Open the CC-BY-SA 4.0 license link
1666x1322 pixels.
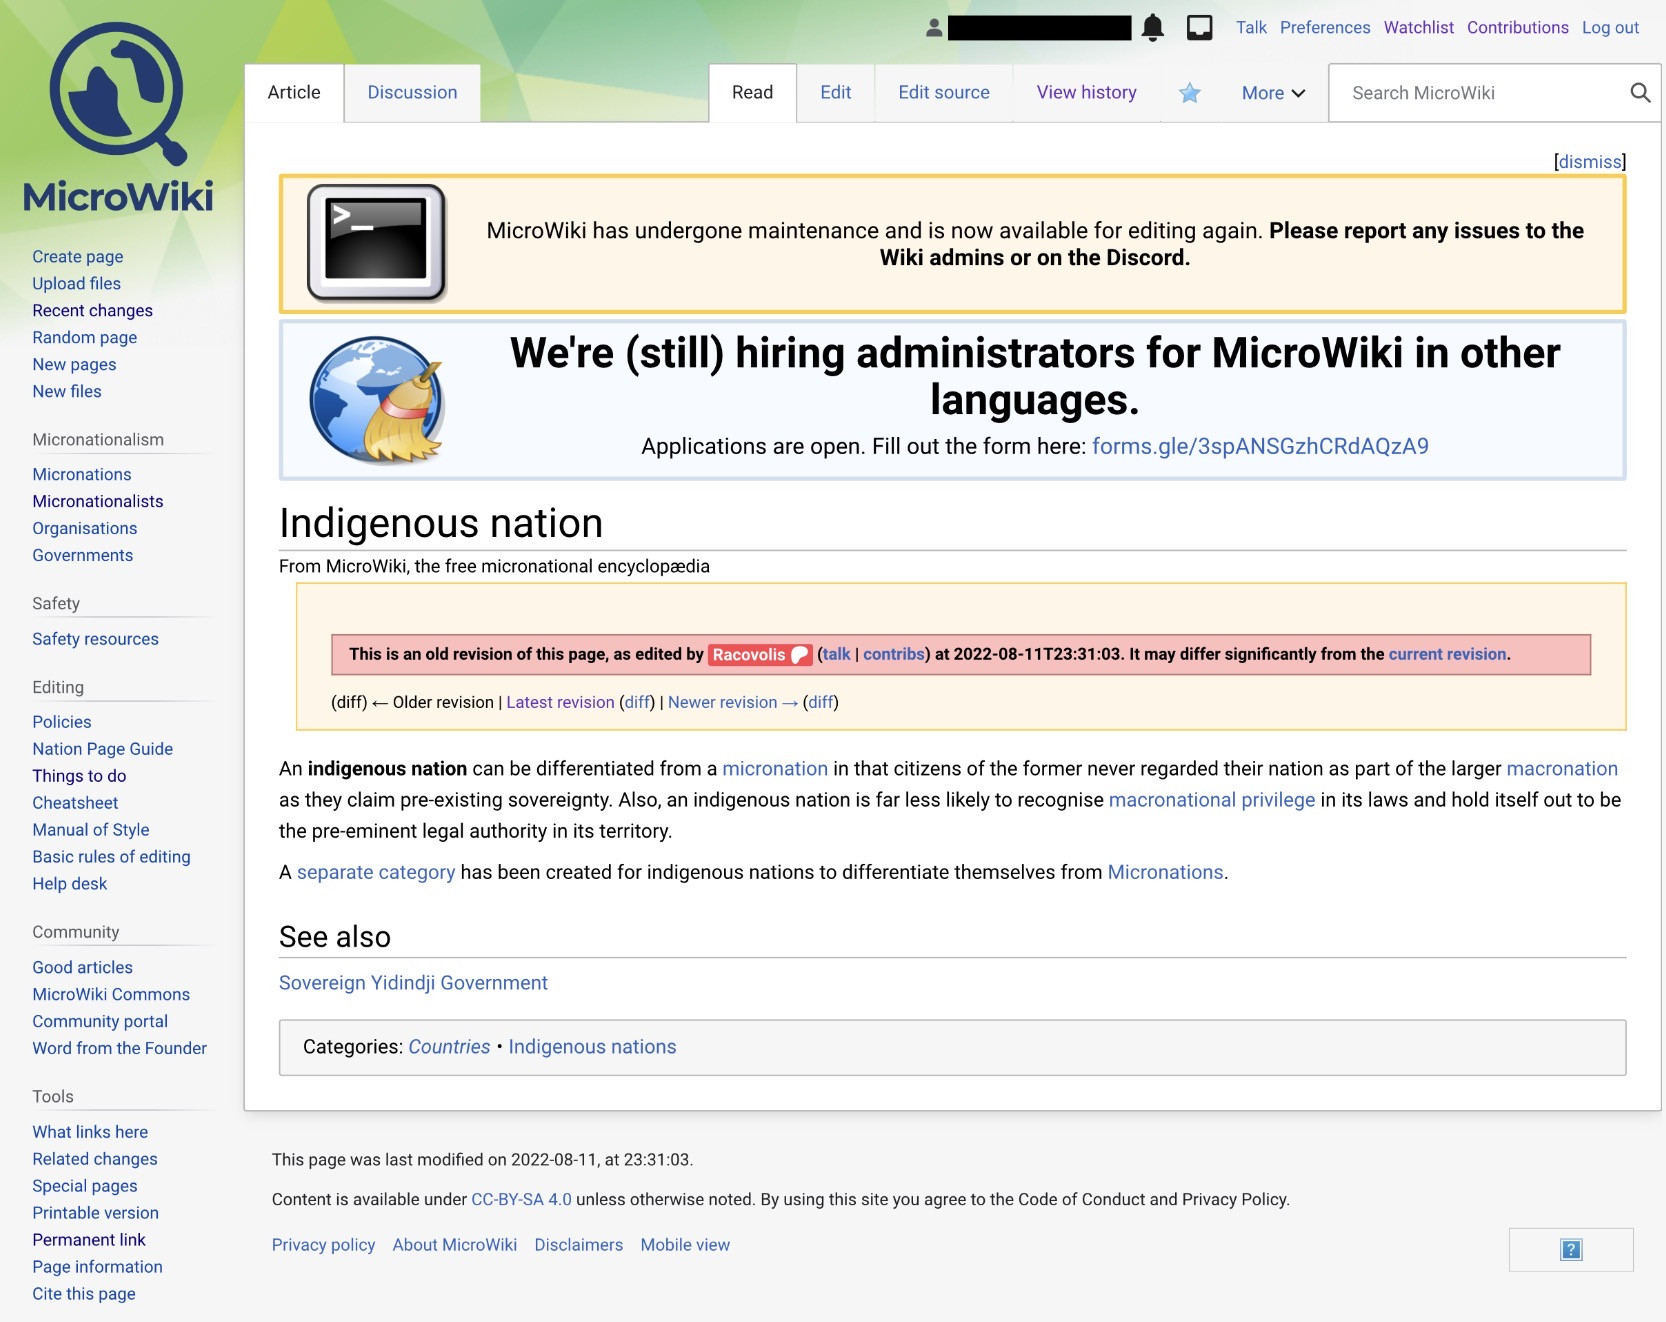click(x=521, y=1200)
